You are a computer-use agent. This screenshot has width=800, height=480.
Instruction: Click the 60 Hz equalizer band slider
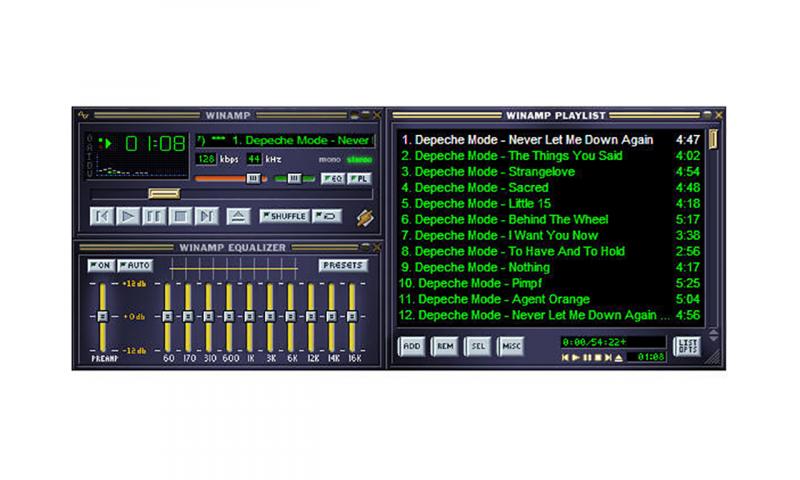click(167, 317)
